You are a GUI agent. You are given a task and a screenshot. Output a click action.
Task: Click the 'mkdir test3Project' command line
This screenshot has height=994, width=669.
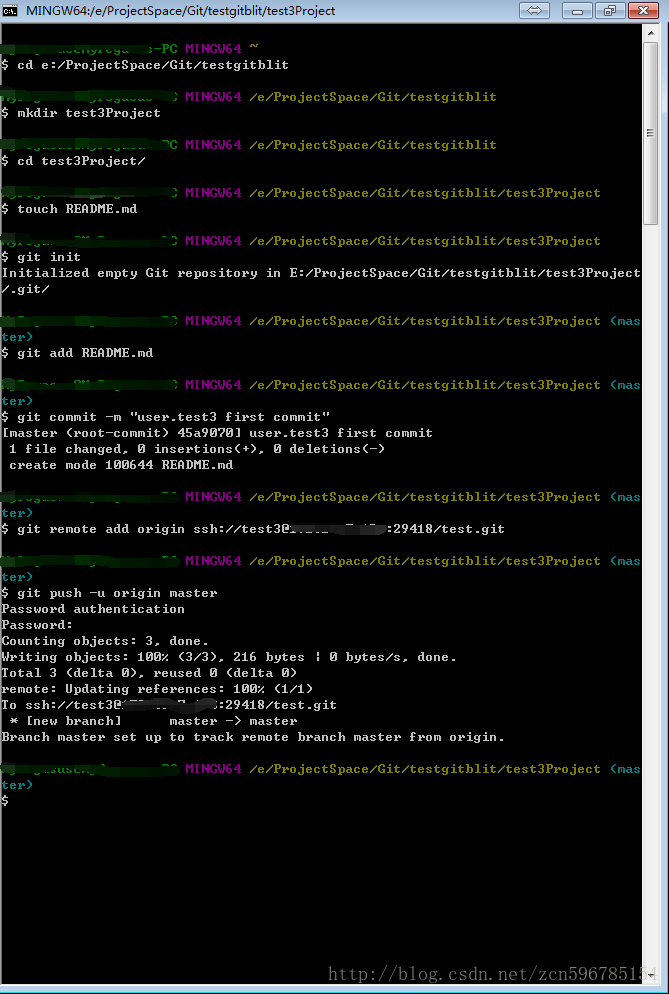click(x=81, y=113)
